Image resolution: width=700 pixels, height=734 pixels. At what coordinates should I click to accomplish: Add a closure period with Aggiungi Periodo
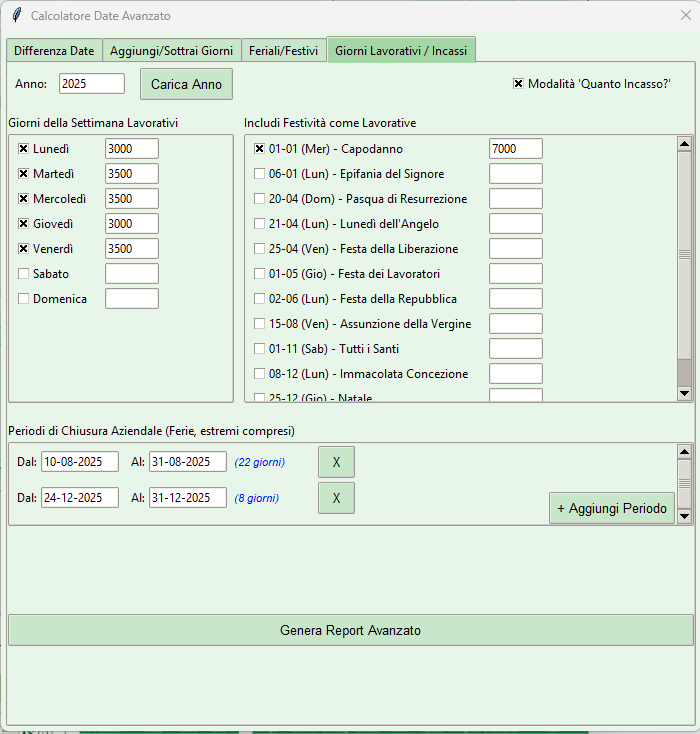[x=612, y=508]
